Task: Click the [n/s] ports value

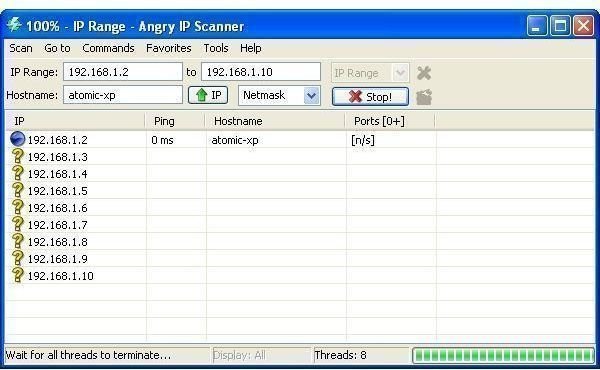Action: point(362,140)
